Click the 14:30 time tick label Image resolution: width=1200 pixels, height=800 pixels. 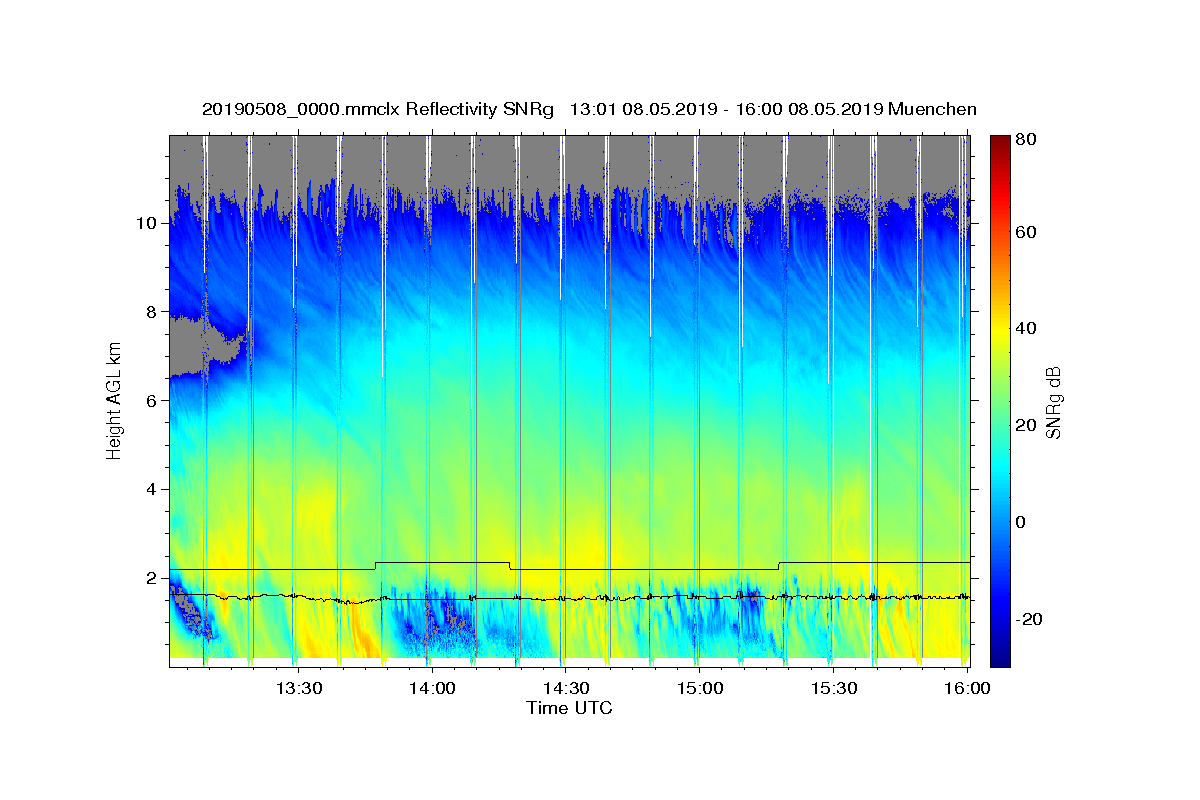coord(566,688)
